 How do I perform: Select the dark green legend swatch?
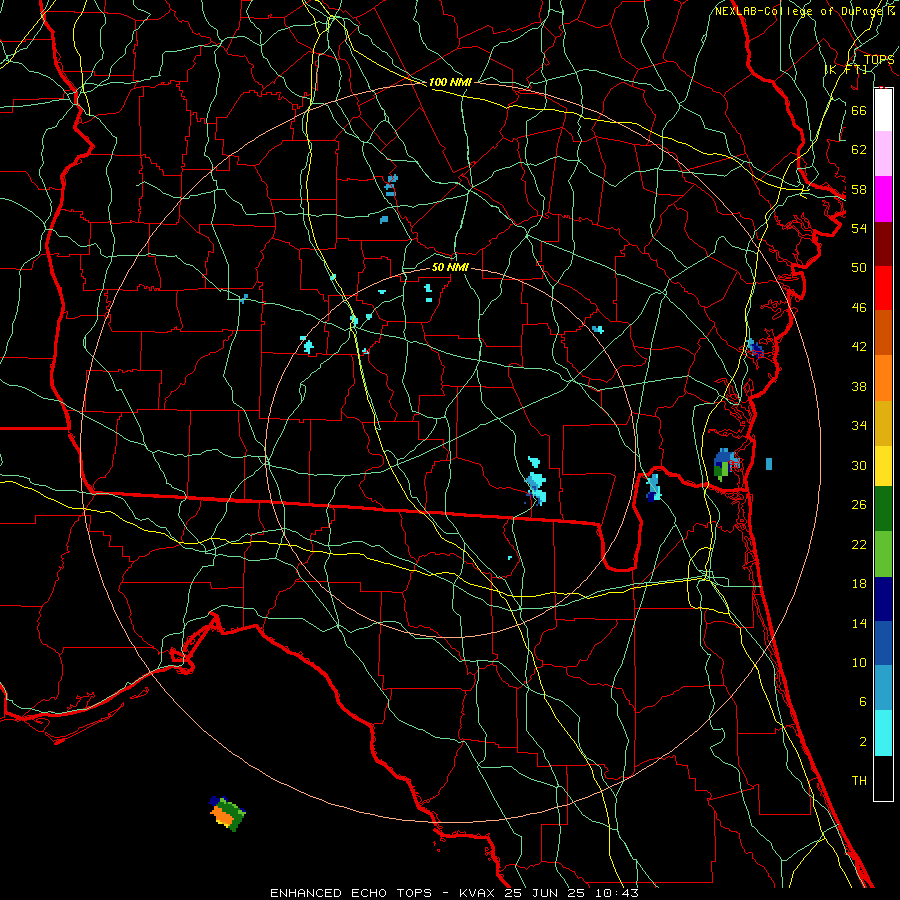(883, 509)
